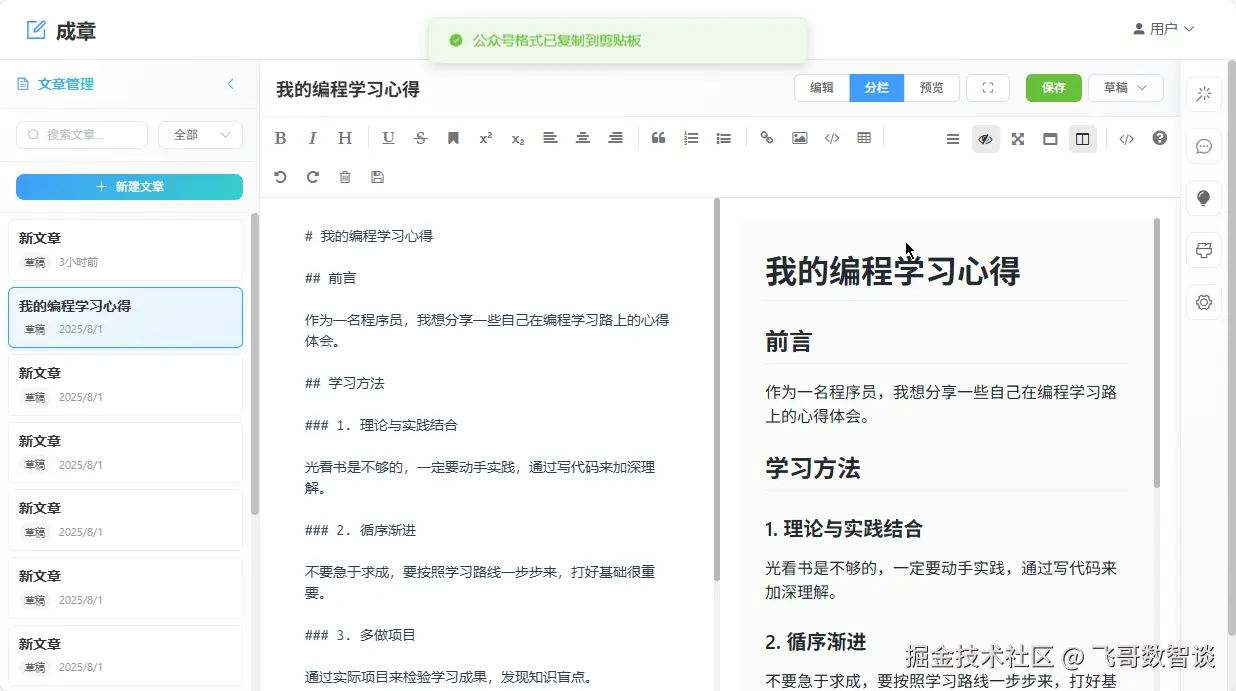Click the 搜索文章 search field
This screenshot has width=1236, height=691.
[x=82, y=135]
